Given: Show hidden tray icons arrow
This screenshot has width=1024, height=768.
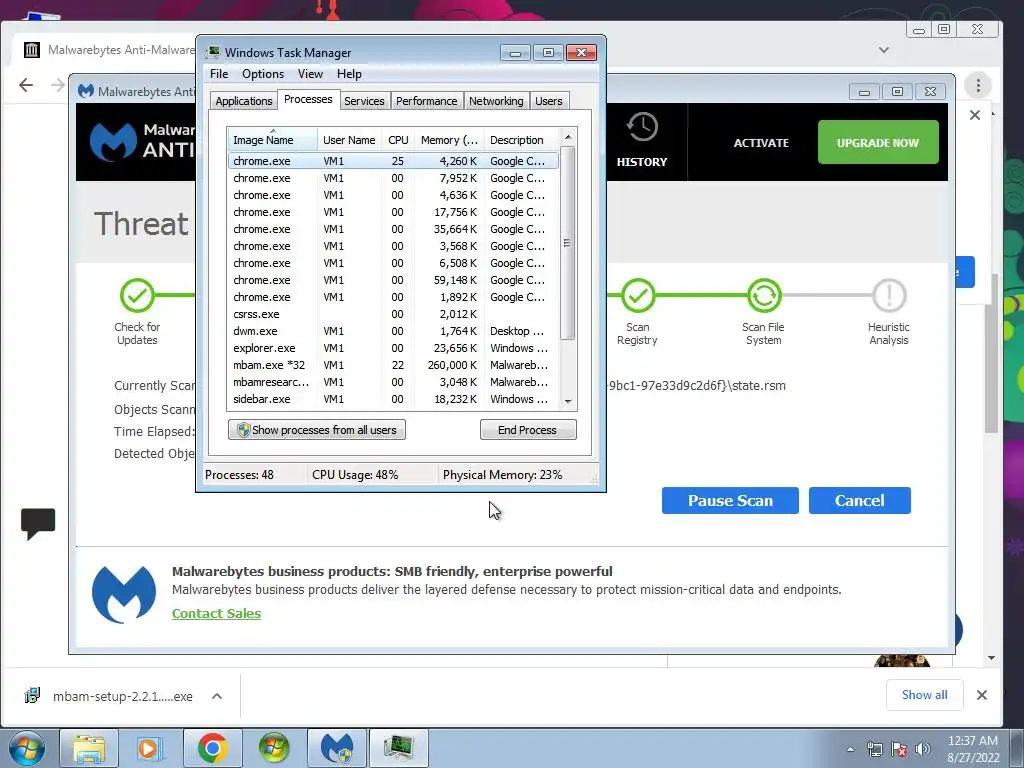Looking at the screenshot, I should click(850, 749).
